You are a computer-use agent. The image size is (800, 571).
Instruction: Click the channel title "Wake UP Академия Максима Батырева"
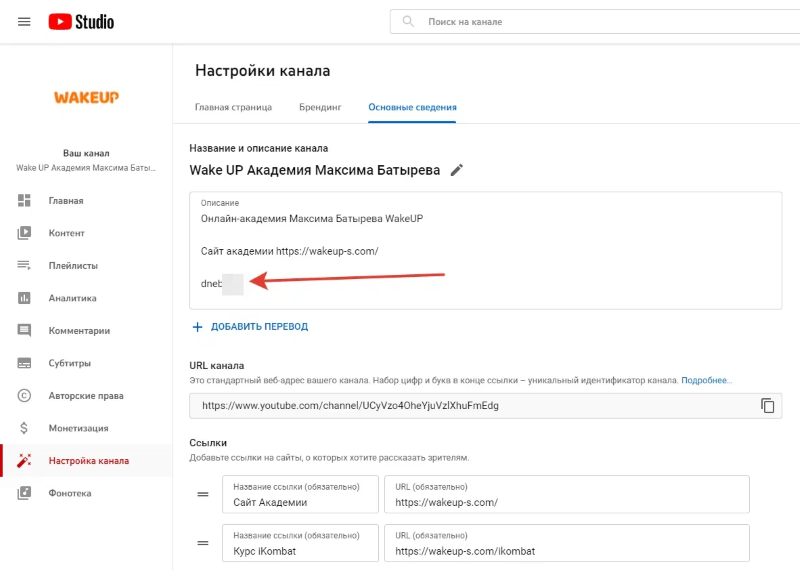pyautogui.click(x=314, y=170)
